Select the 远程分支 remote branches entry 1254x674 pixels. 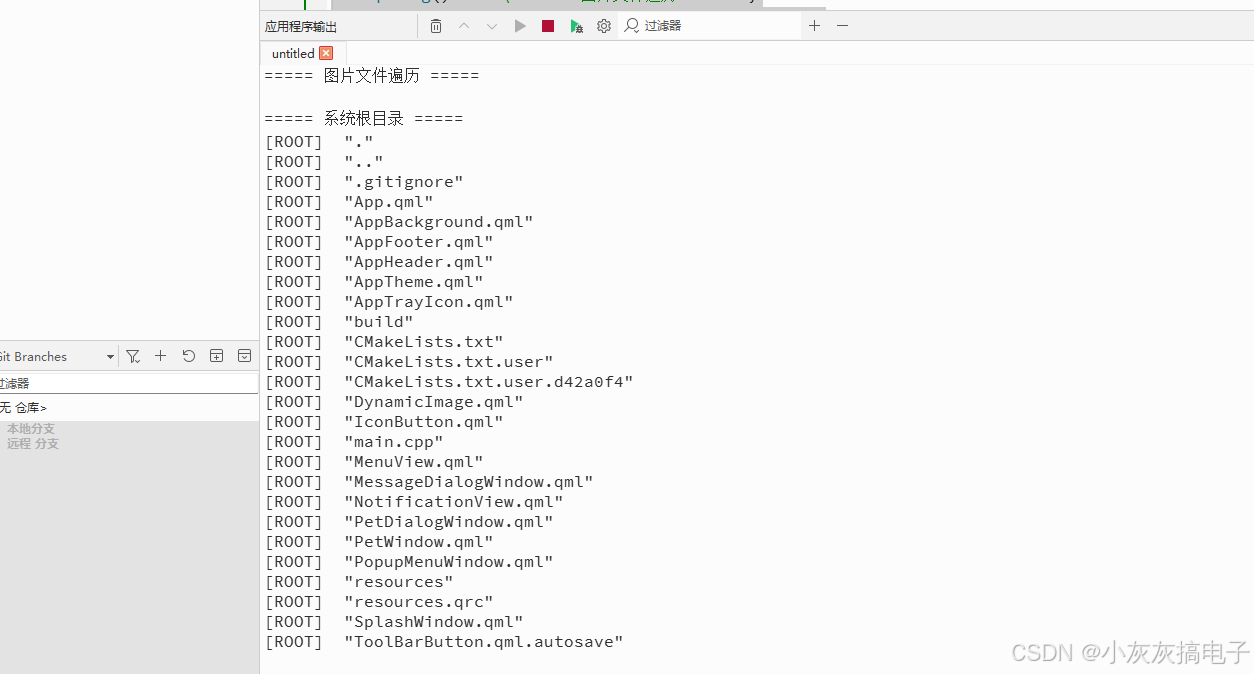31,443
